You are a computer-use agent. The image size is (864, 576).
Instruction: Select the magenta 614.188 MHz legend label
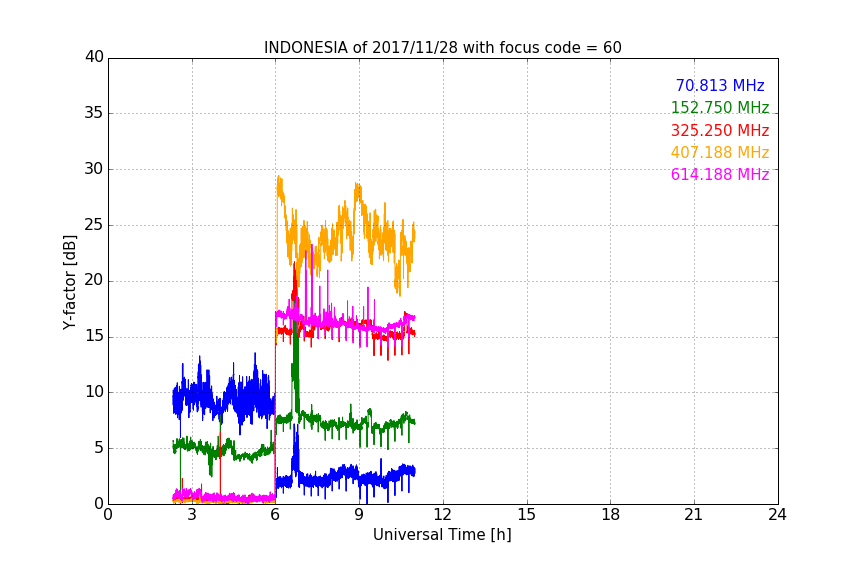(720, 175)
